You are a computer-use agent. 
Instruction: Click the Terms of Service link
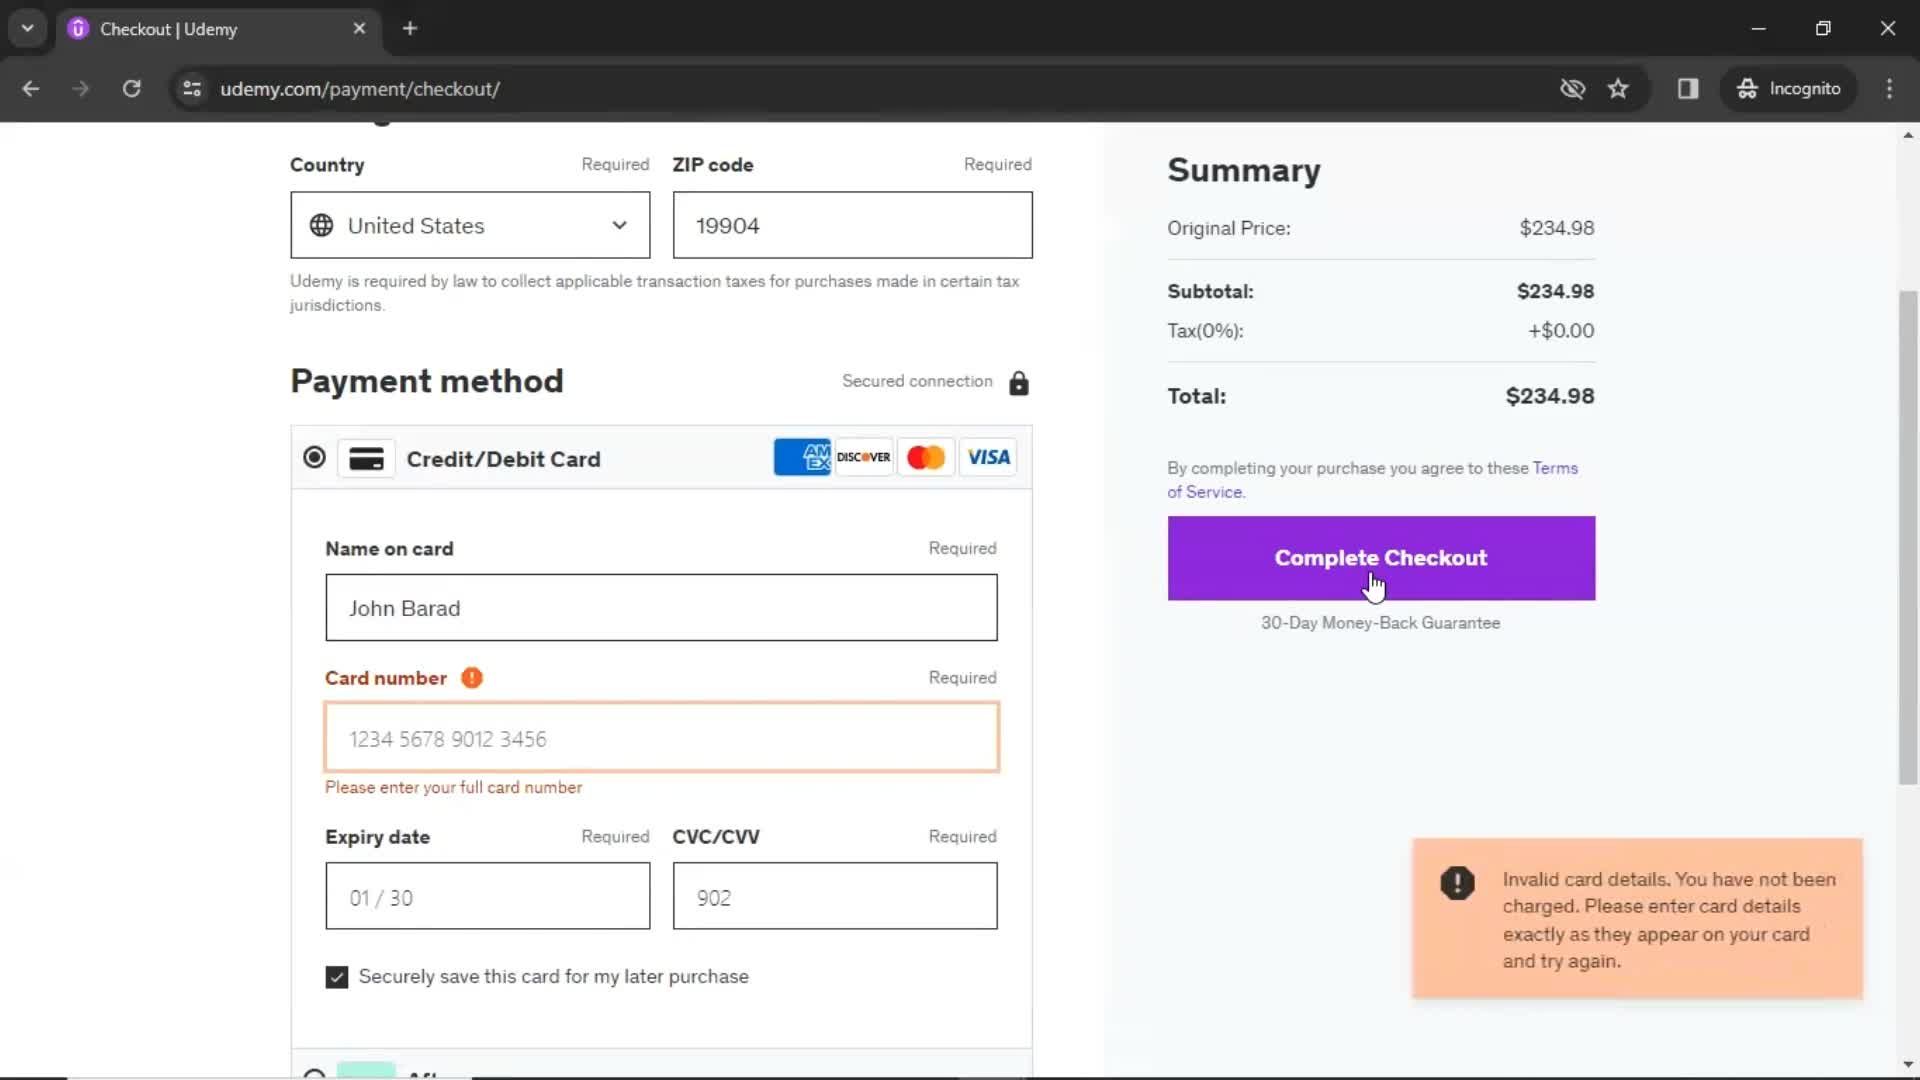click(x=1373, y=480)
